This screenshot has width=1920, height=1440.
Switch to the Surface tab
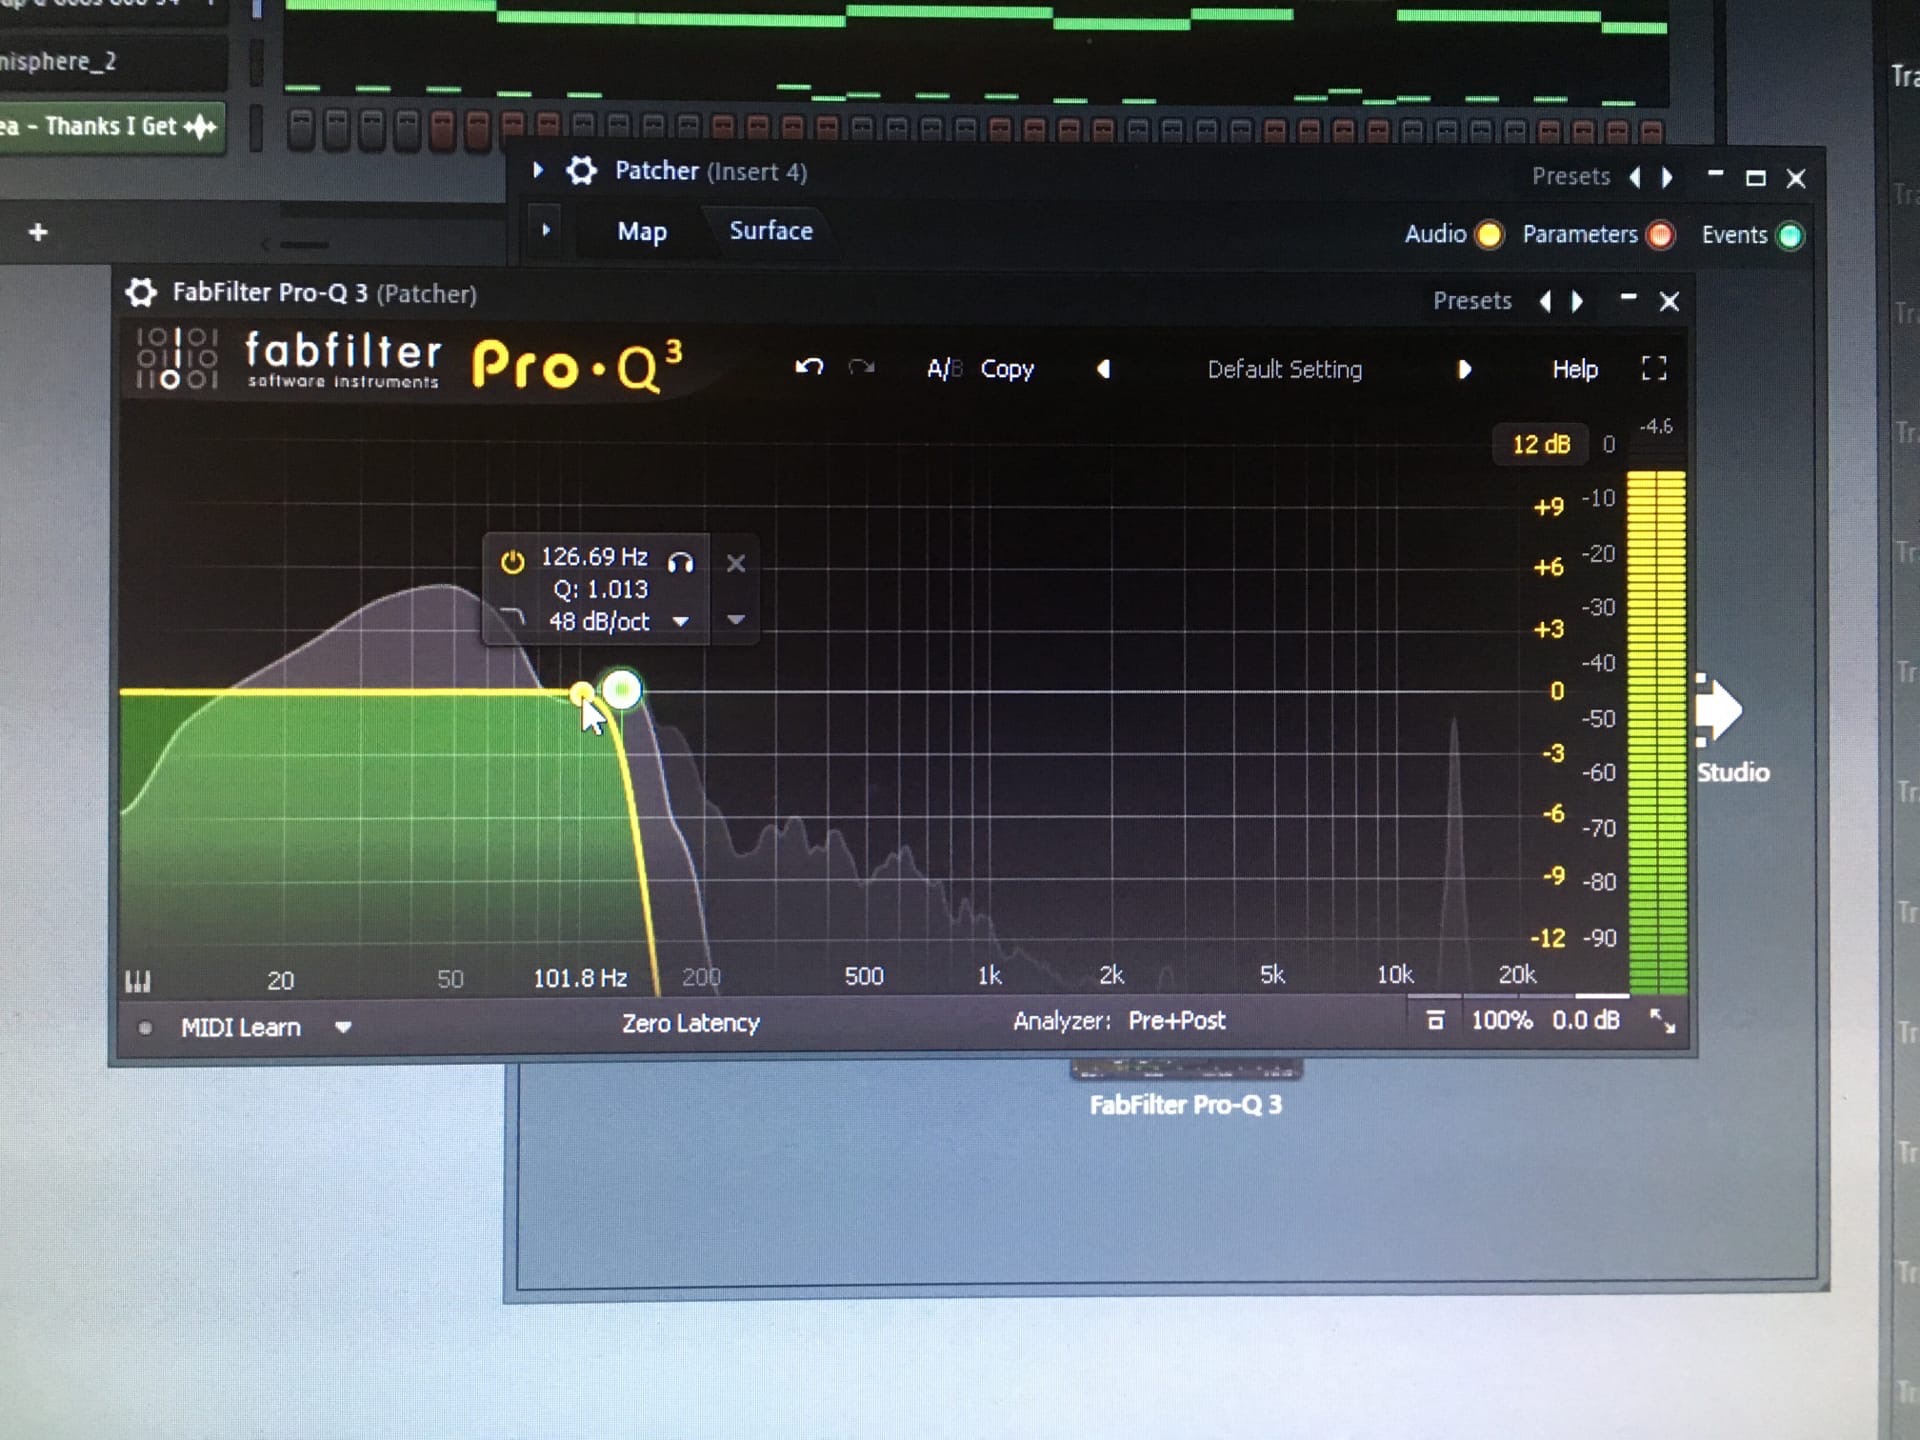click(x=770, y=231)
